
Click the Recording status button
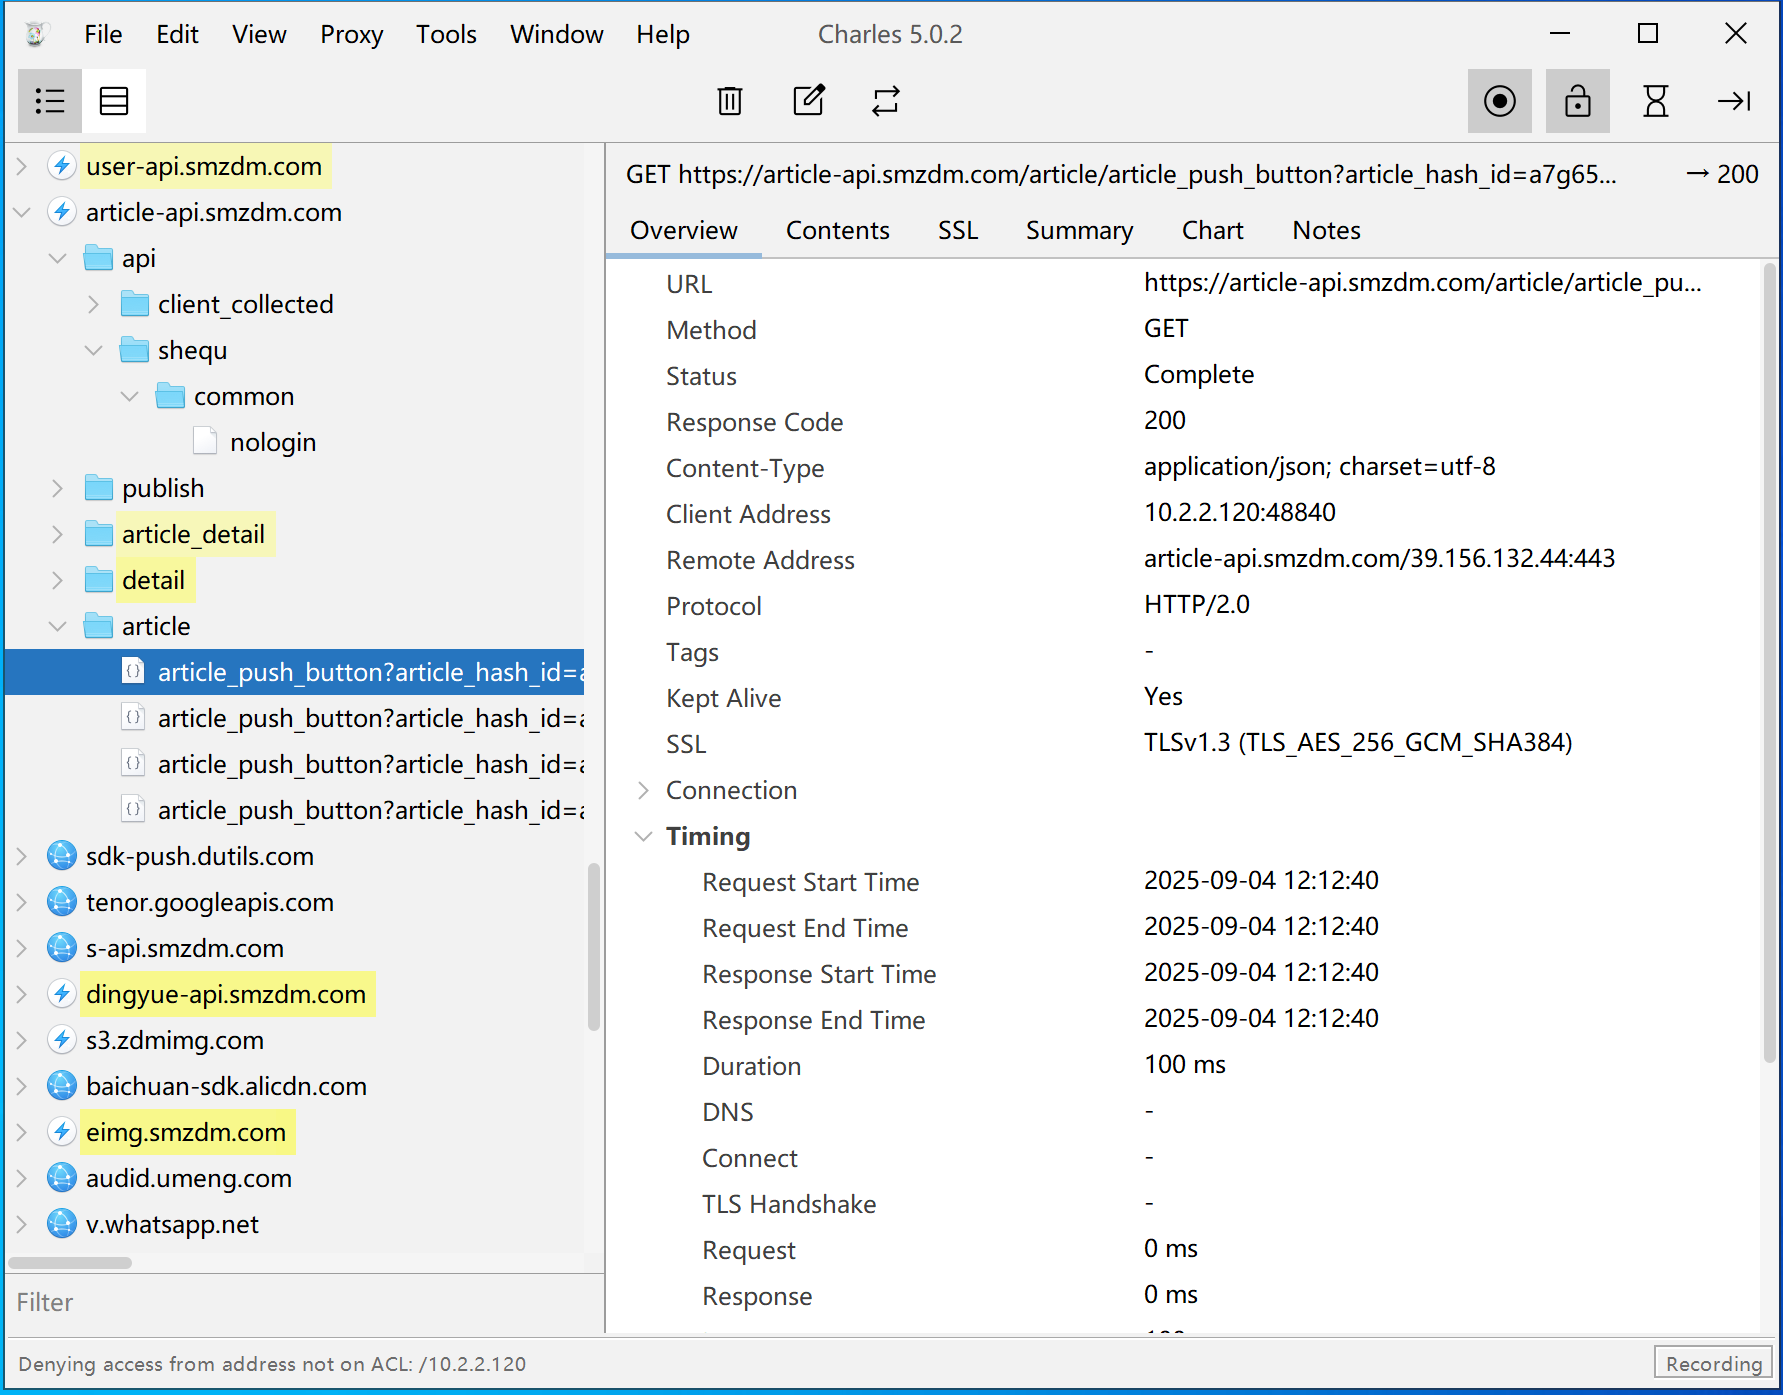(1713, 1364)
